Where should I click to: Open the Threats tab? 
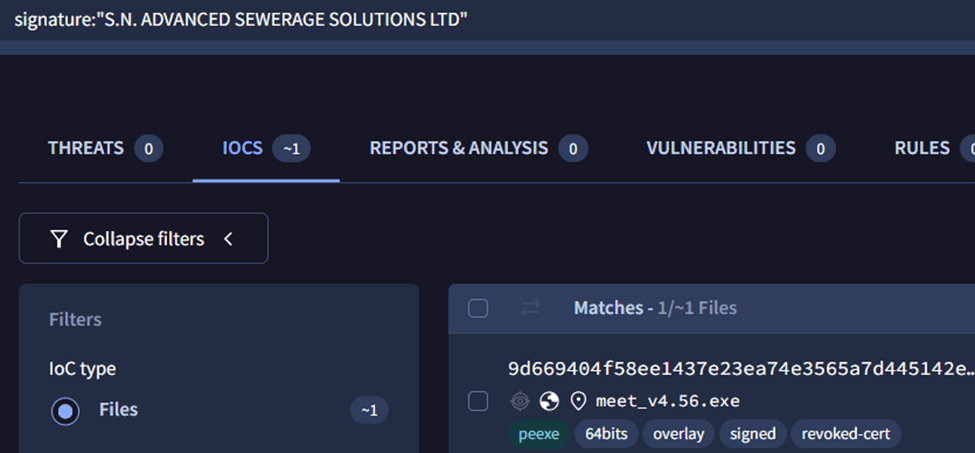pyautogui.click(x=86, y=148)
